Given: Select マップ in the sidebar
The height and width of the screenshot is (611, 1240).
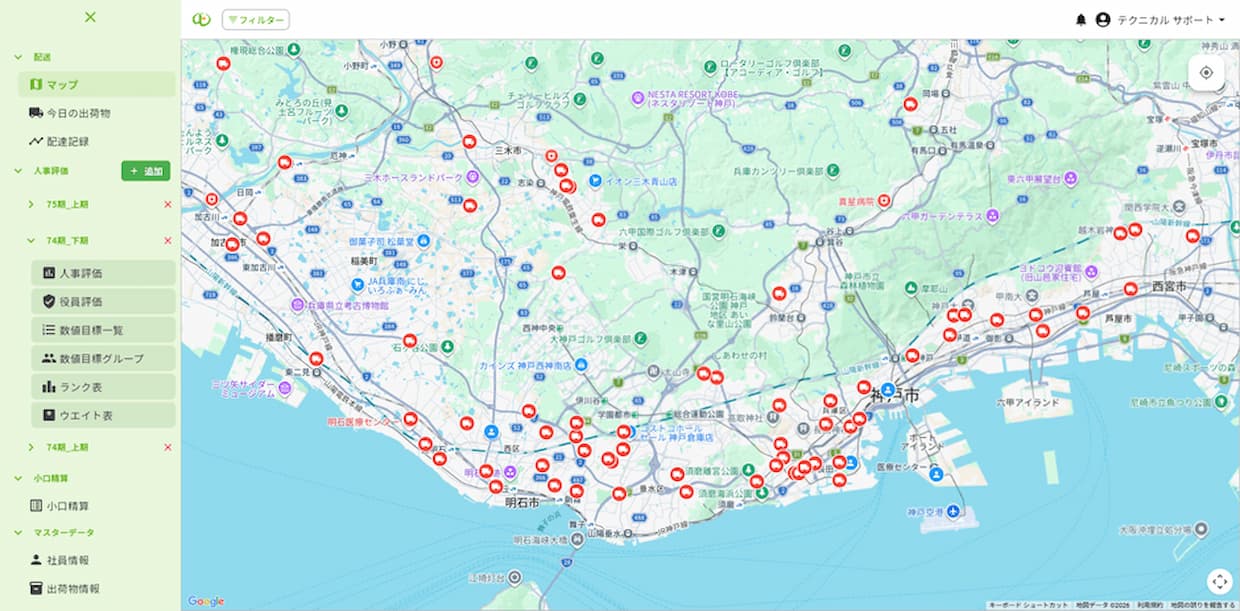Looking at the screenshot, I should [62, 85].
